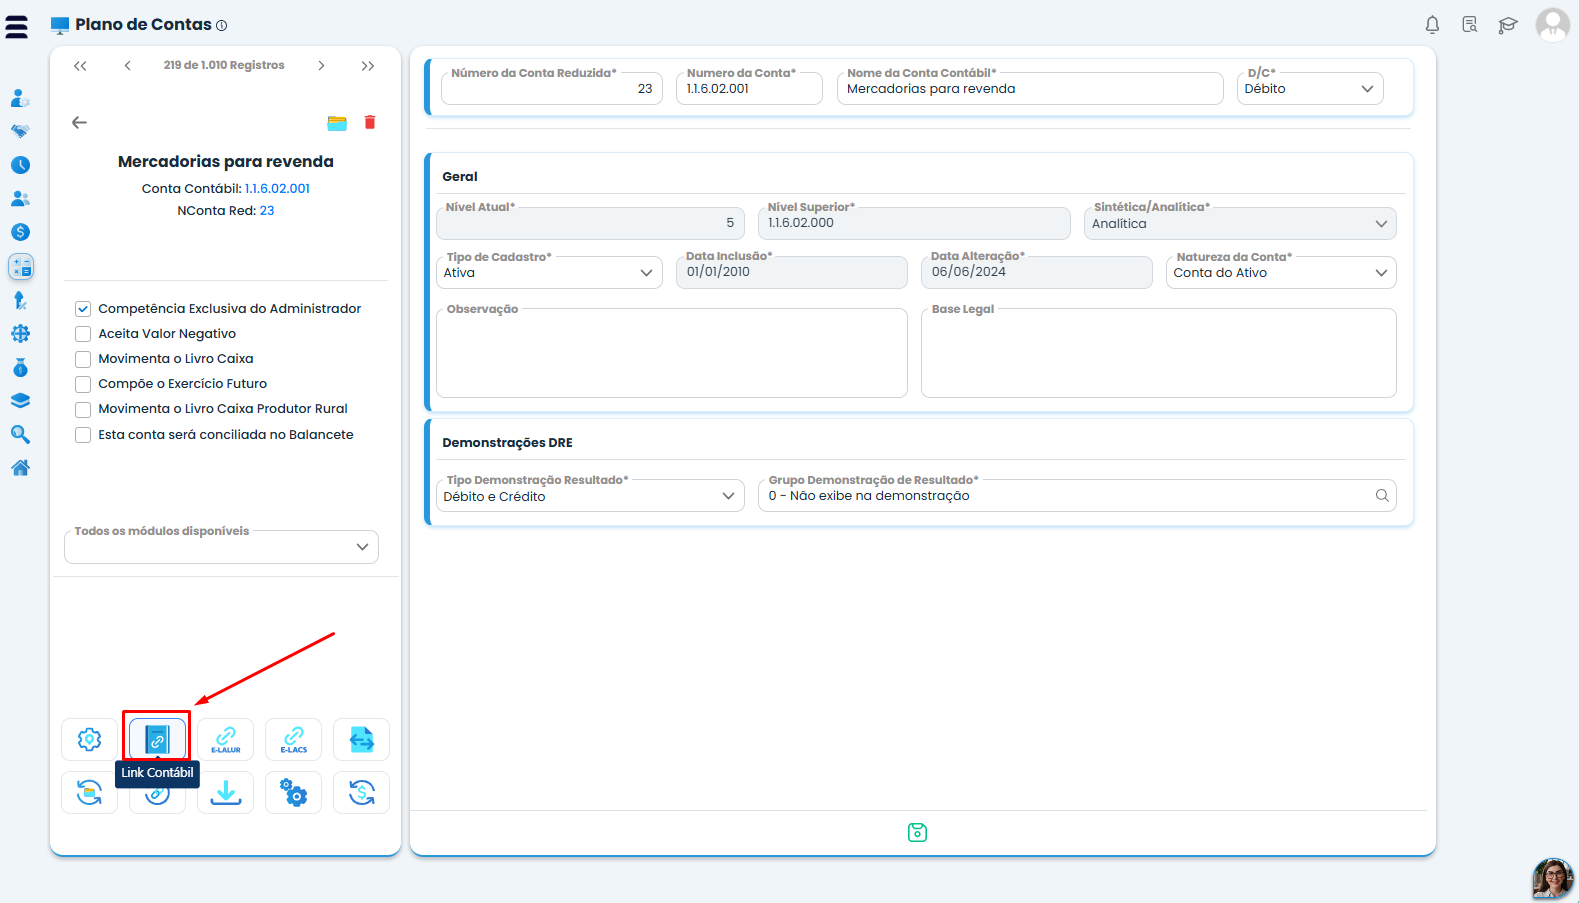Image resolution: width=1579 pixels, height=903 pixels.
Task: Jump to the first record
Action: tap(80, 66)
